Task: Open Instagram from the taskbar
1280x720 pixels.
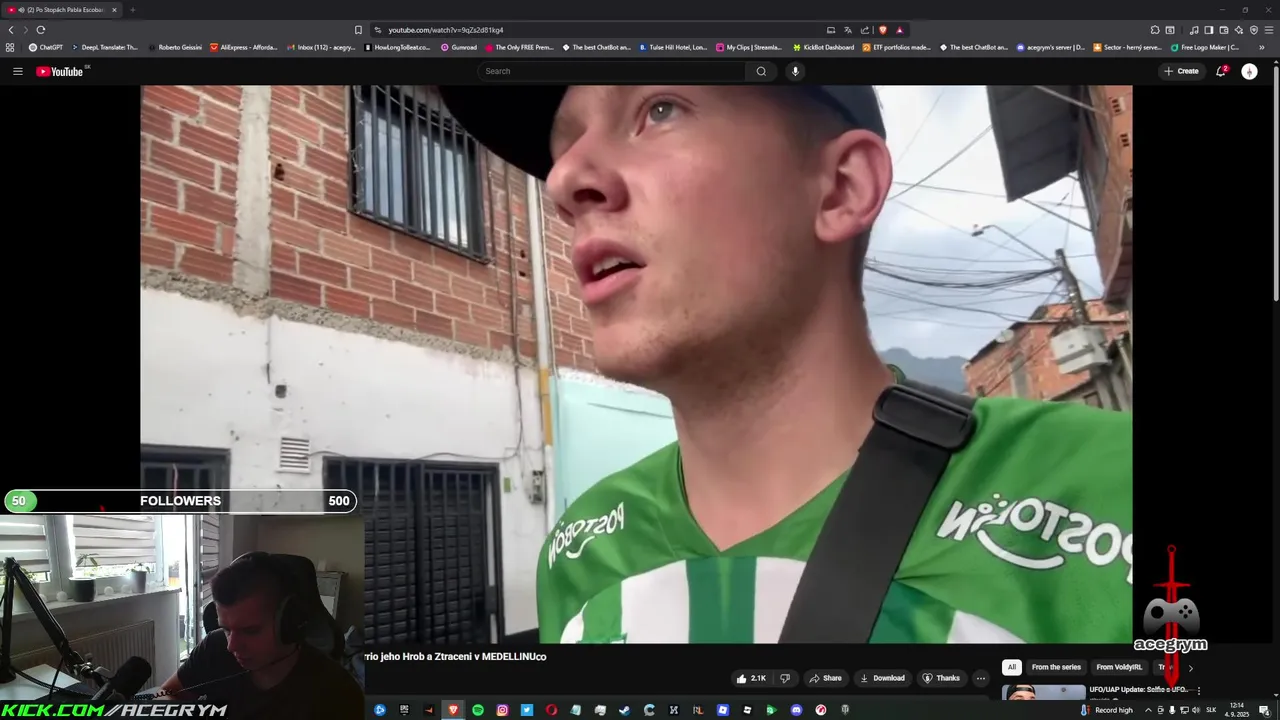Action: pyautogui.click(x=502, y=710)
